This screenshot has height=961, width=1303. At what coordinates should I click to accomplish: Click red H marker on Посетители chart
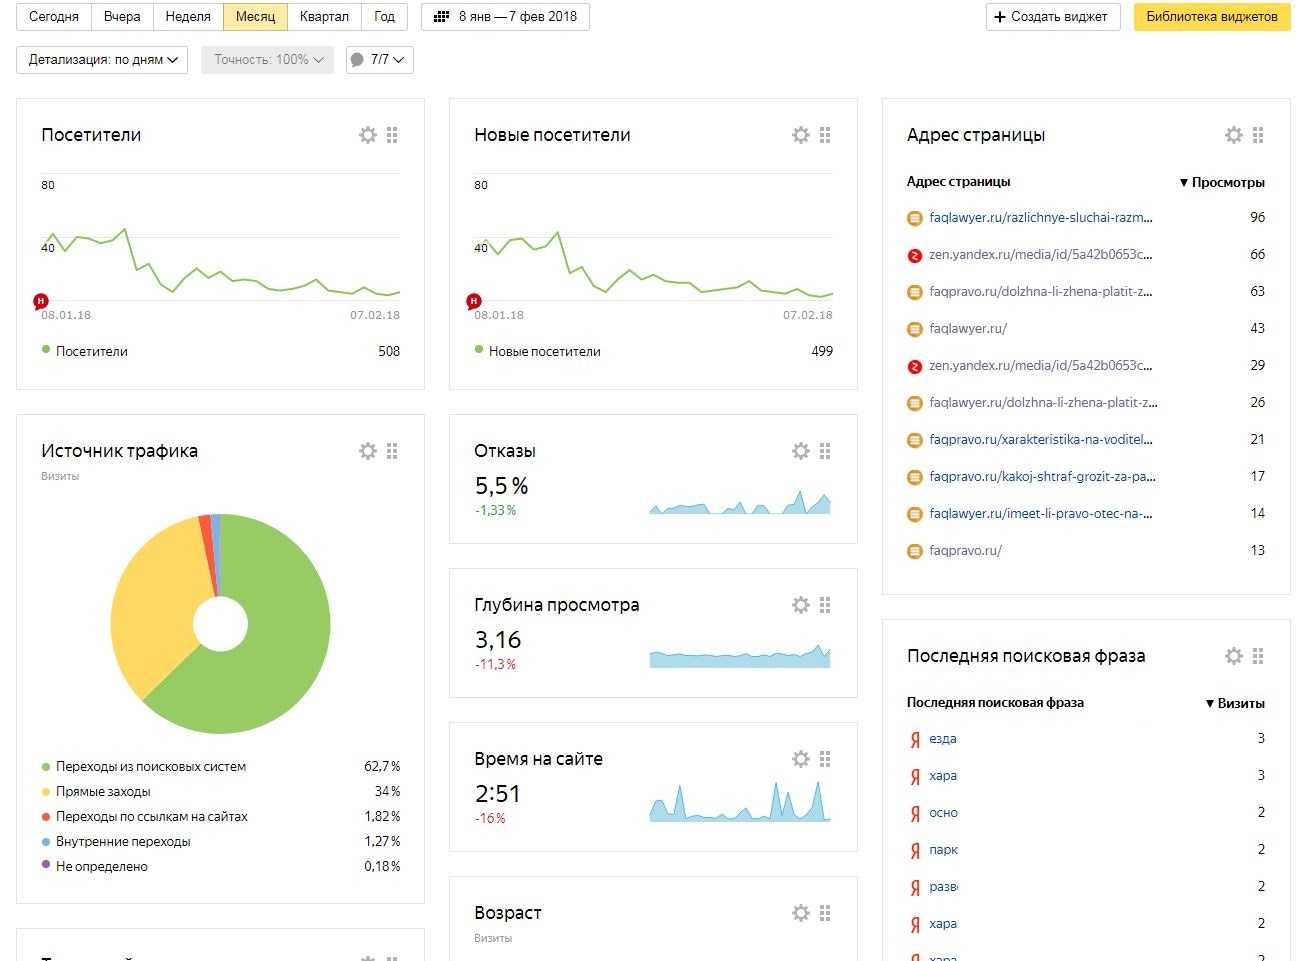(x=41, y=300)
